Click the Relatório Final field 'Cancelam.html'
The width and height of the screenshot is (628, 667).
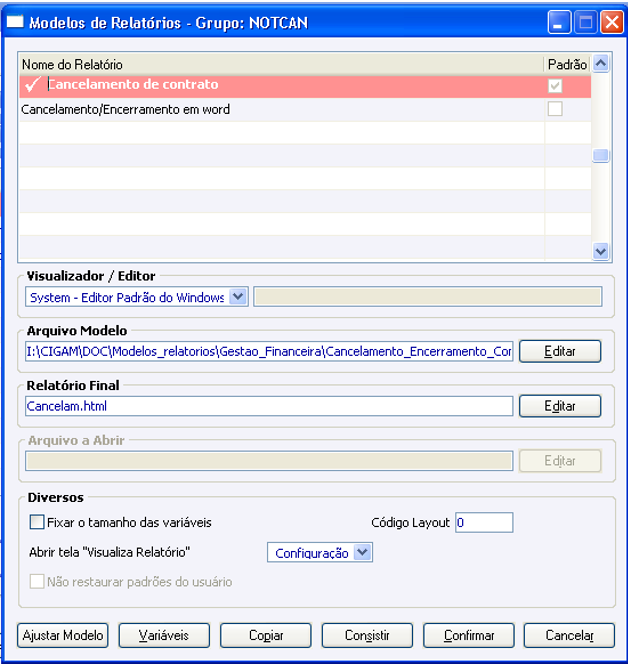pyautogui.click(x=269, y=406)
